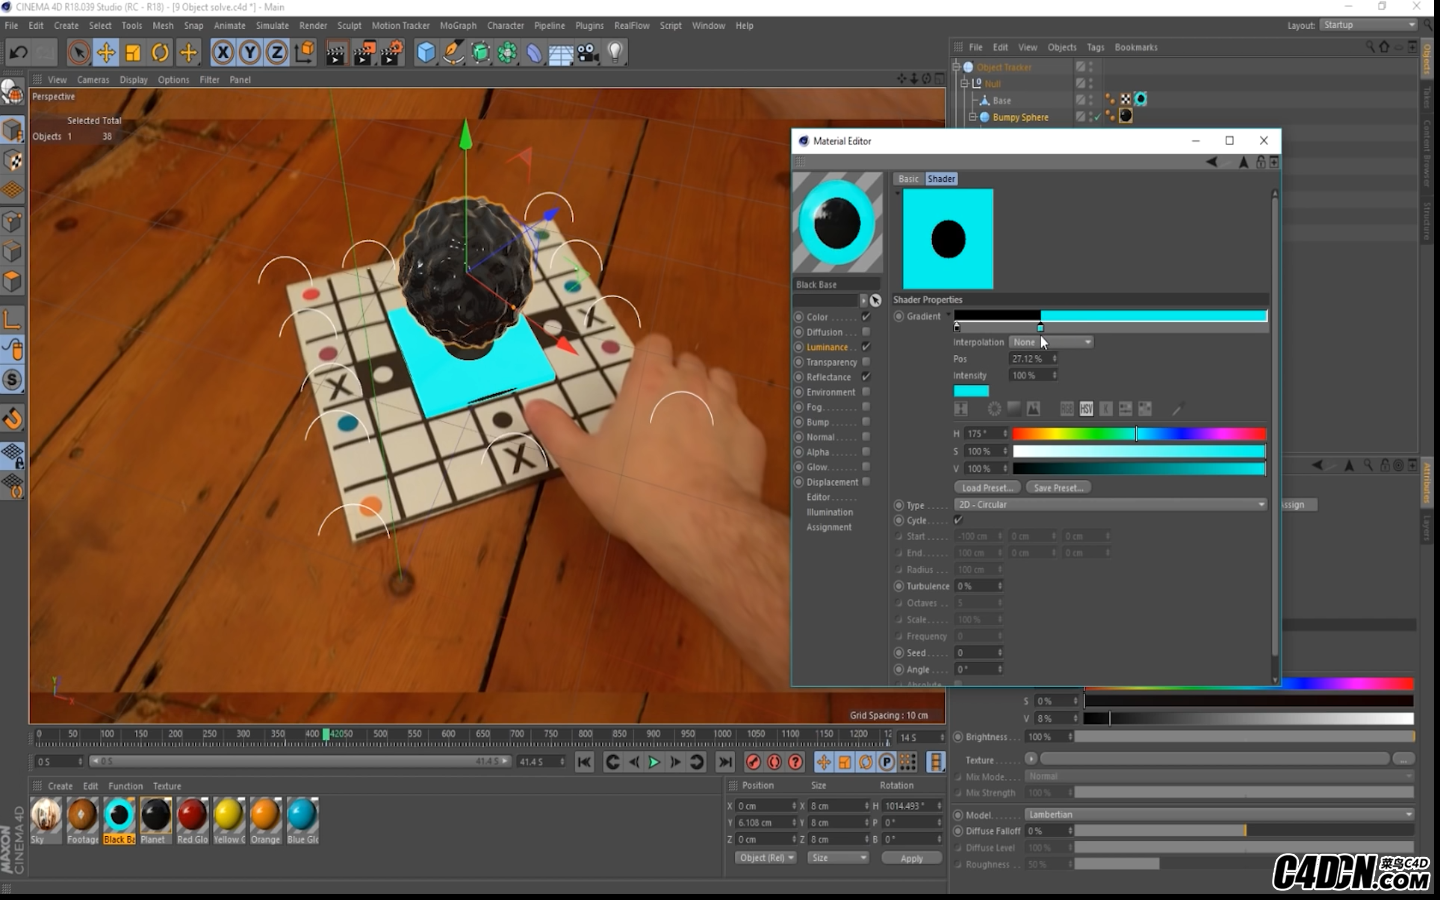The width and height of the screenshot is (1440, 900).
Task: Render active view clapperboard icon
Action: coord(336,53)
